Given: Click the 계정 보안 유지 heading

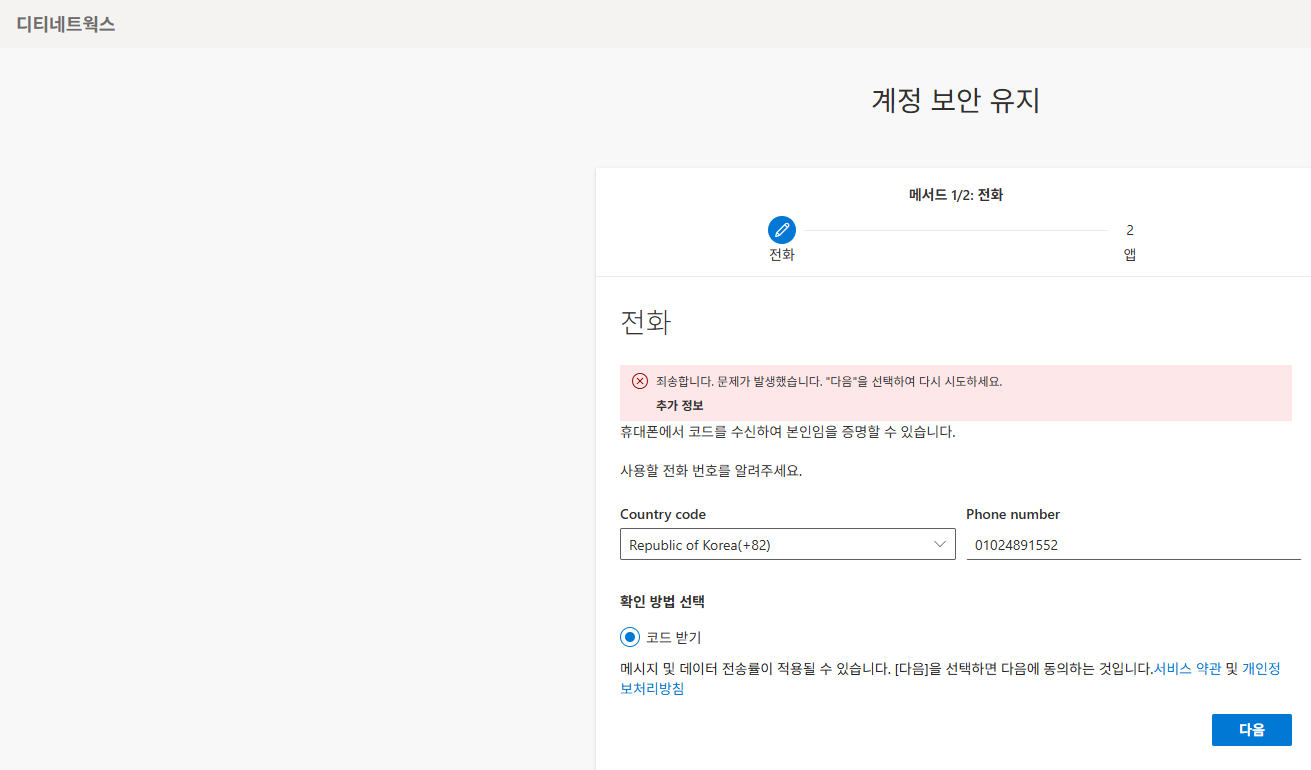Looking at the screenshot, I should [x=956, y=101].
